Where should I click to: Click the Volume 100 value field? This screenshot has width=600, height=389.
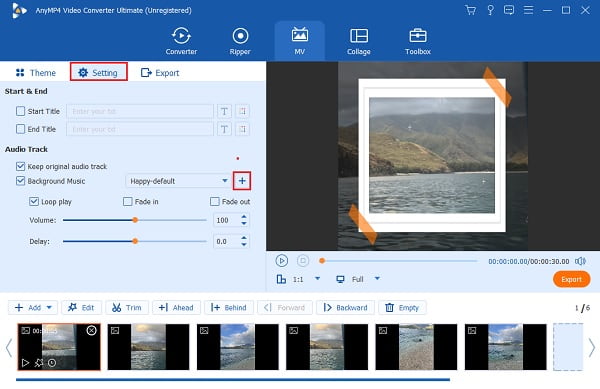pyautogui.click(x=226, y=220)
